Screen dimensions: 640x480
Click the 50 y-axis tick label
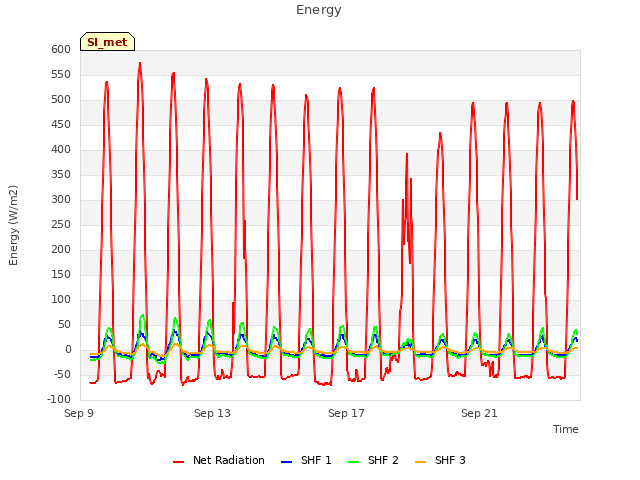[x=64, y=324]
